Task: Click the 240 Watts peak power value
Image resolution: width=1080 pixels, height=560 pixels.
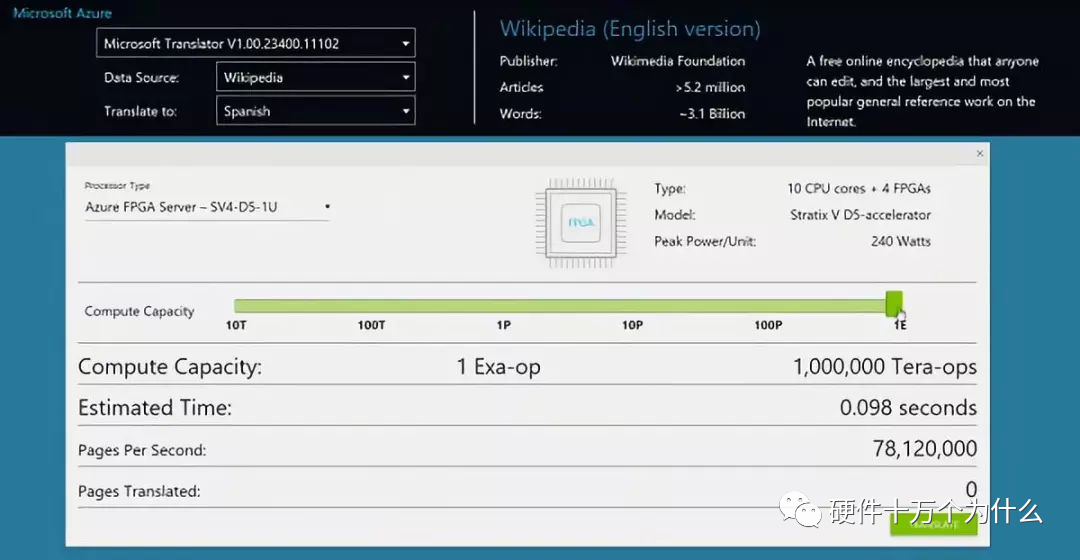Action: 900,241
